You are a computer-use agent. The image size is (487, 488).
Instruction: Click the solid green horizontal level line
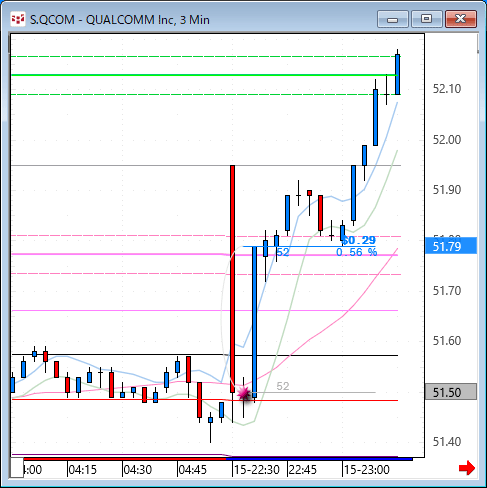[204, 75]
